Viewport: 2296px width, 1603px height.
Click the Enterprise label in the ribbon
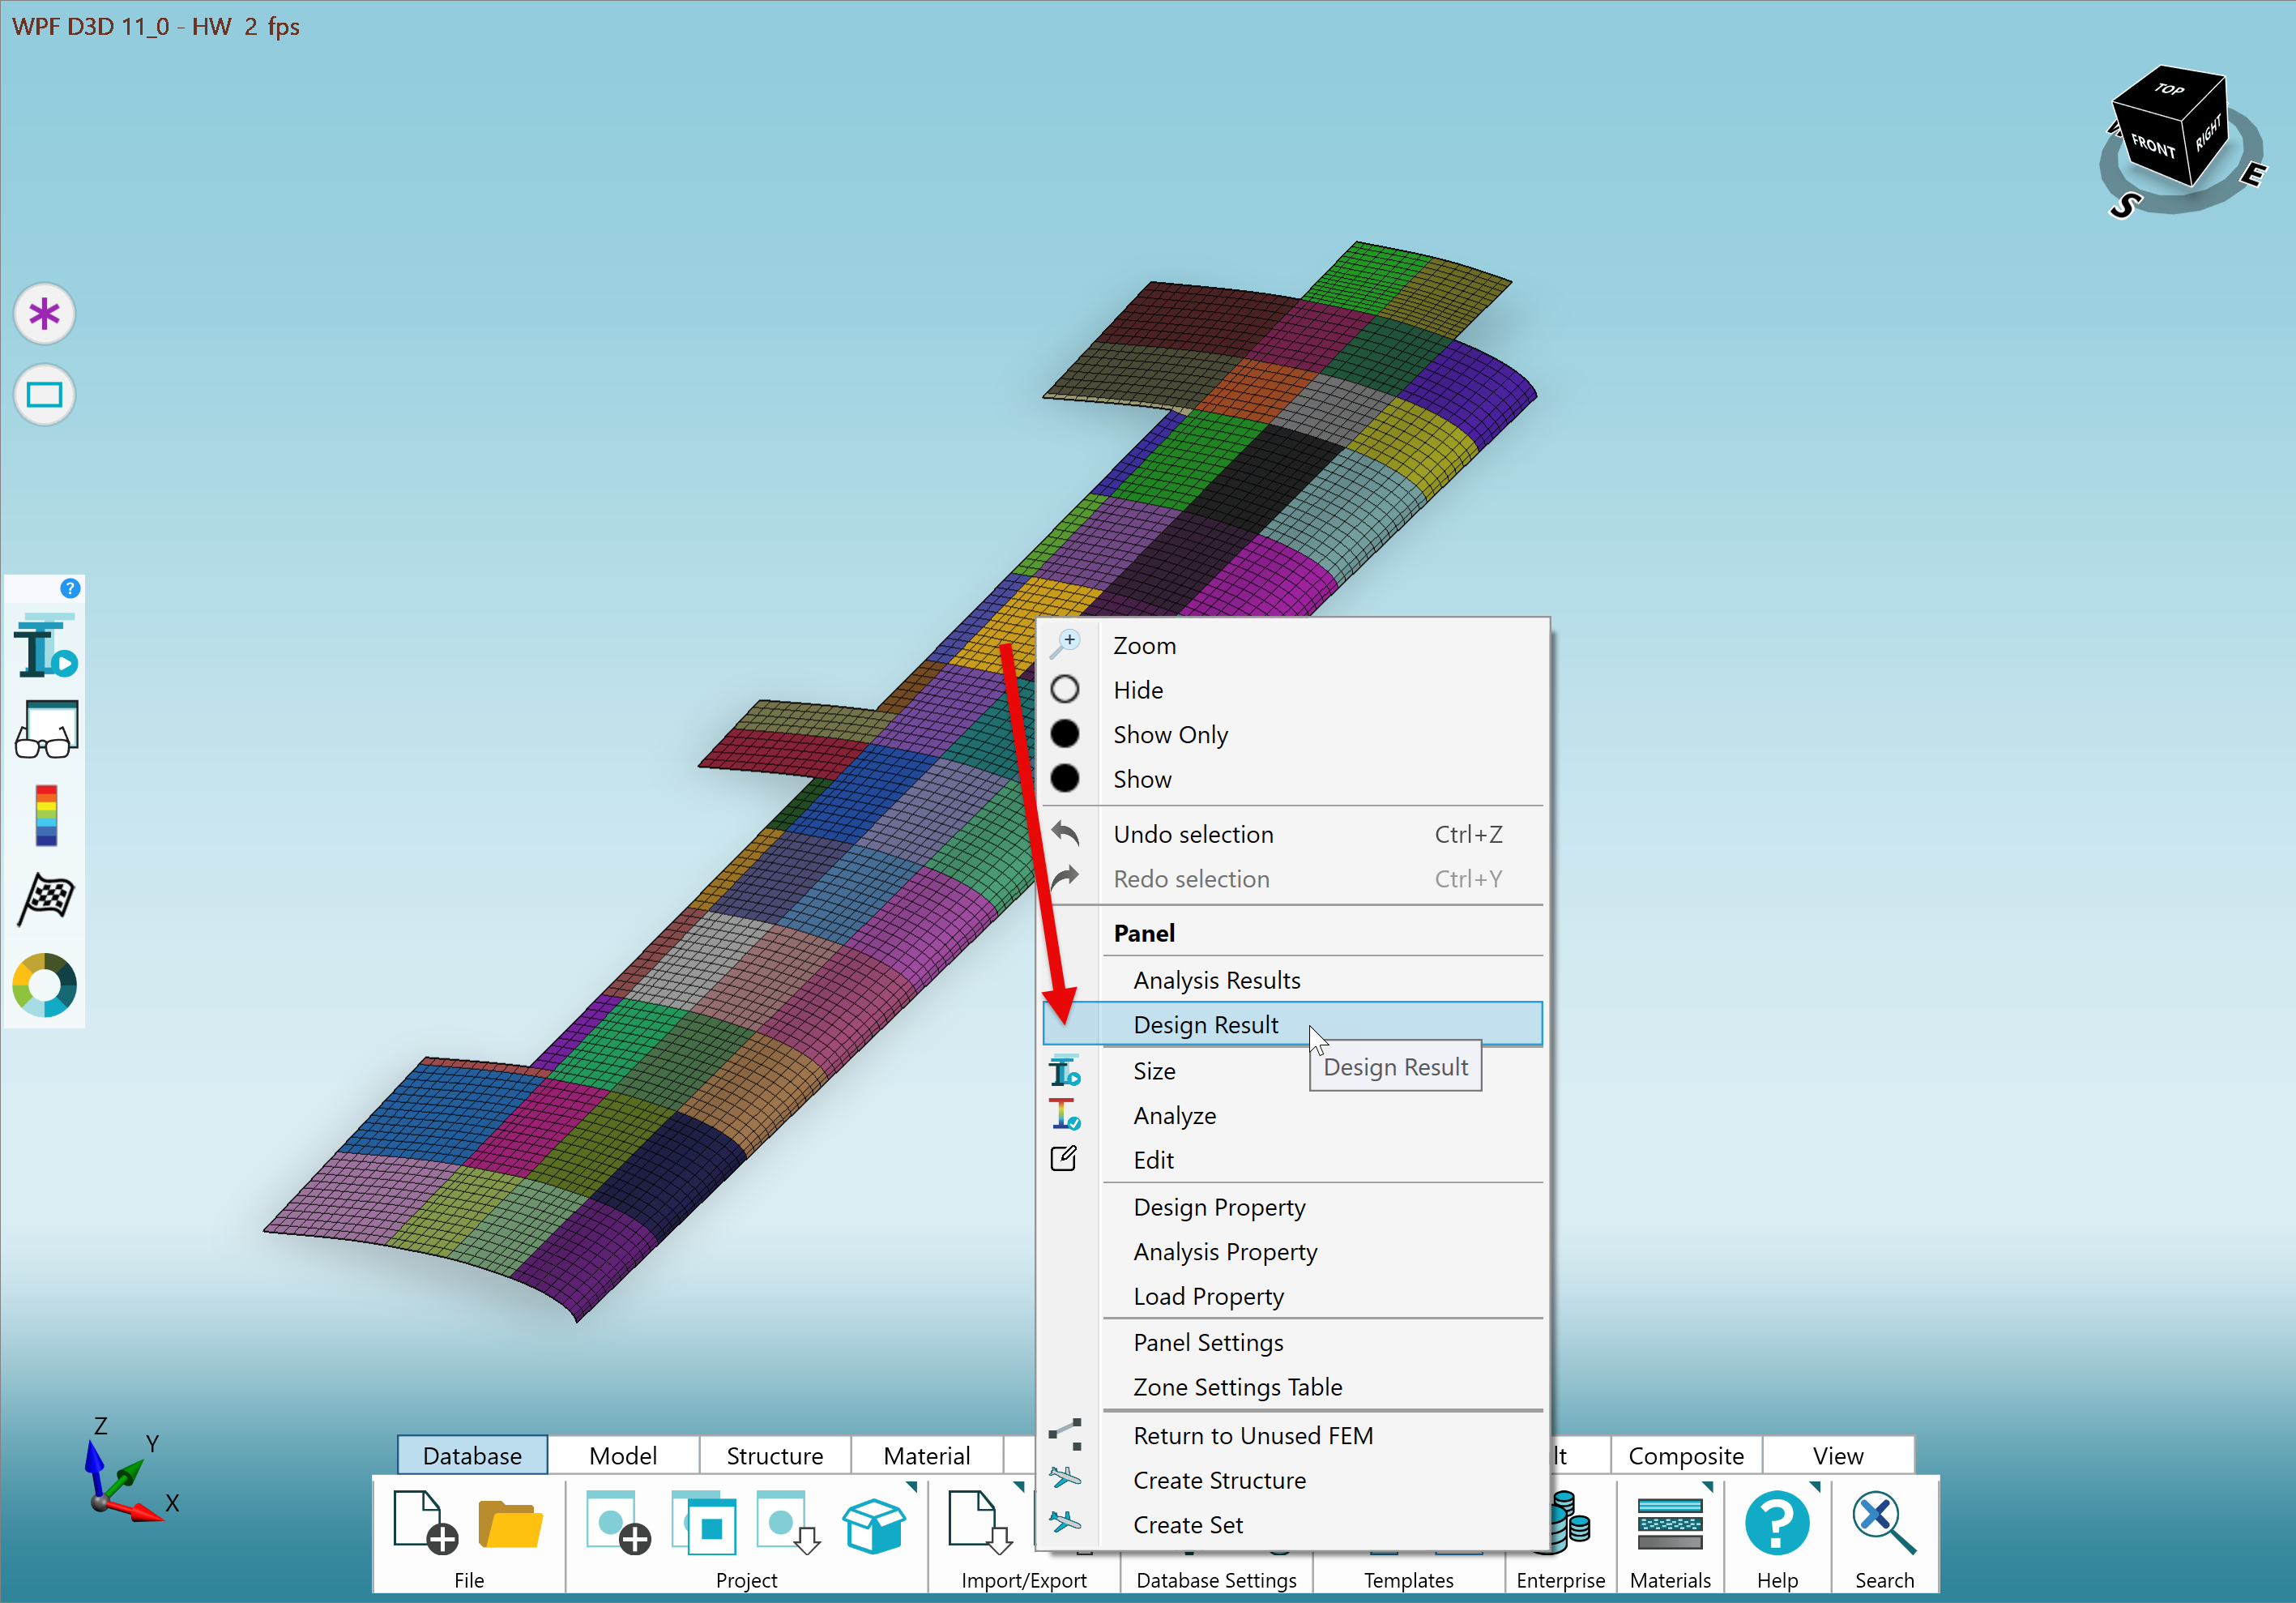click(x=1560, y=1580)
